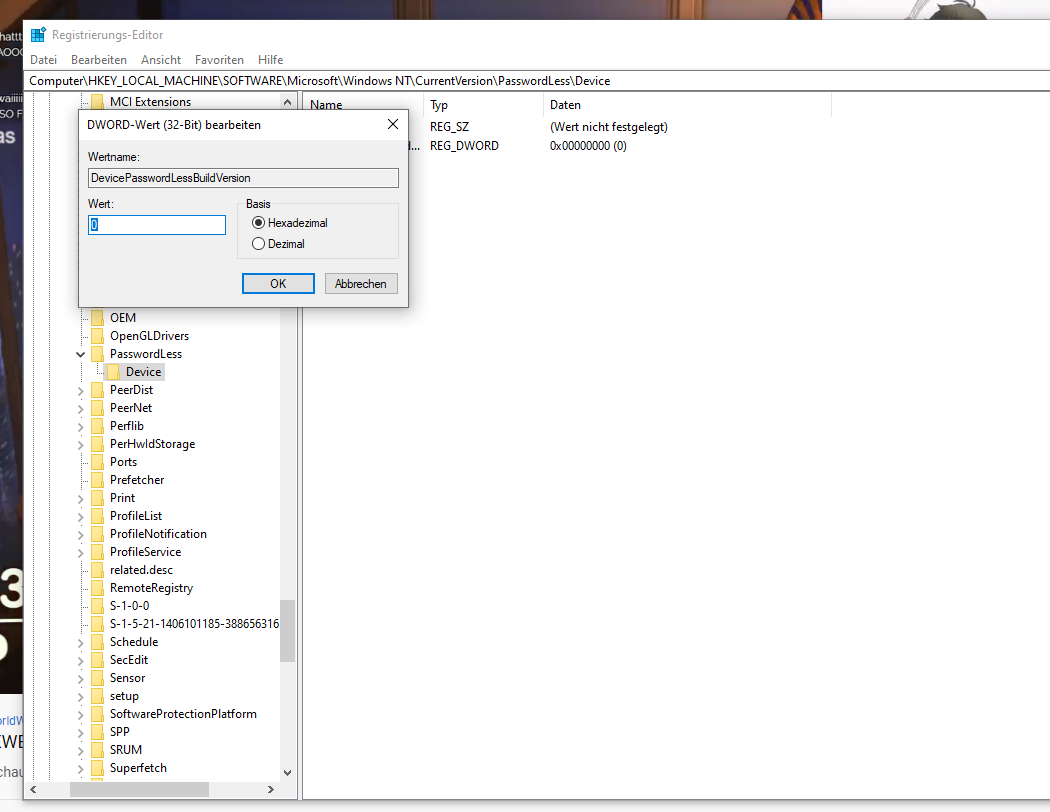The height and width of the screenshot is (812, 1050).
Task: Click the SRUM folder icon
Action: 98,750
